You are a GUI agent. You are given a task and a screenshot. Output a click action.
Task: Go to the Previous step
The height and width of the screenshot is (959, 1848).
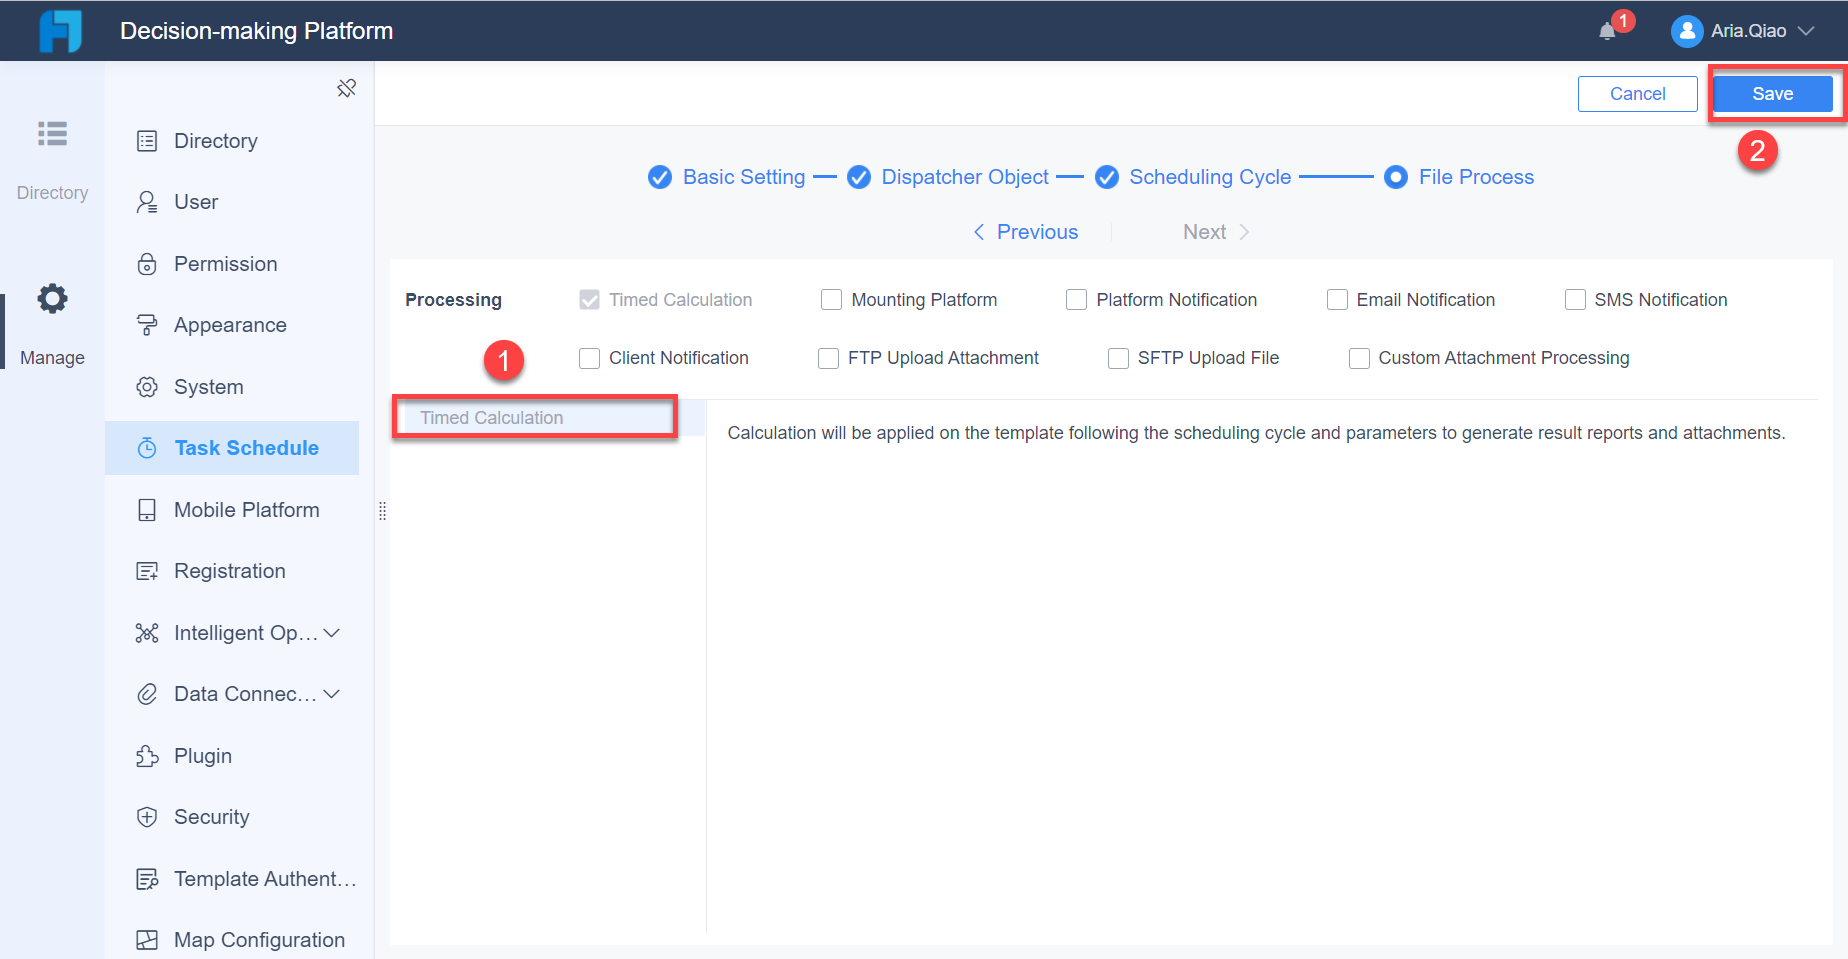(x=1026, y=232)
